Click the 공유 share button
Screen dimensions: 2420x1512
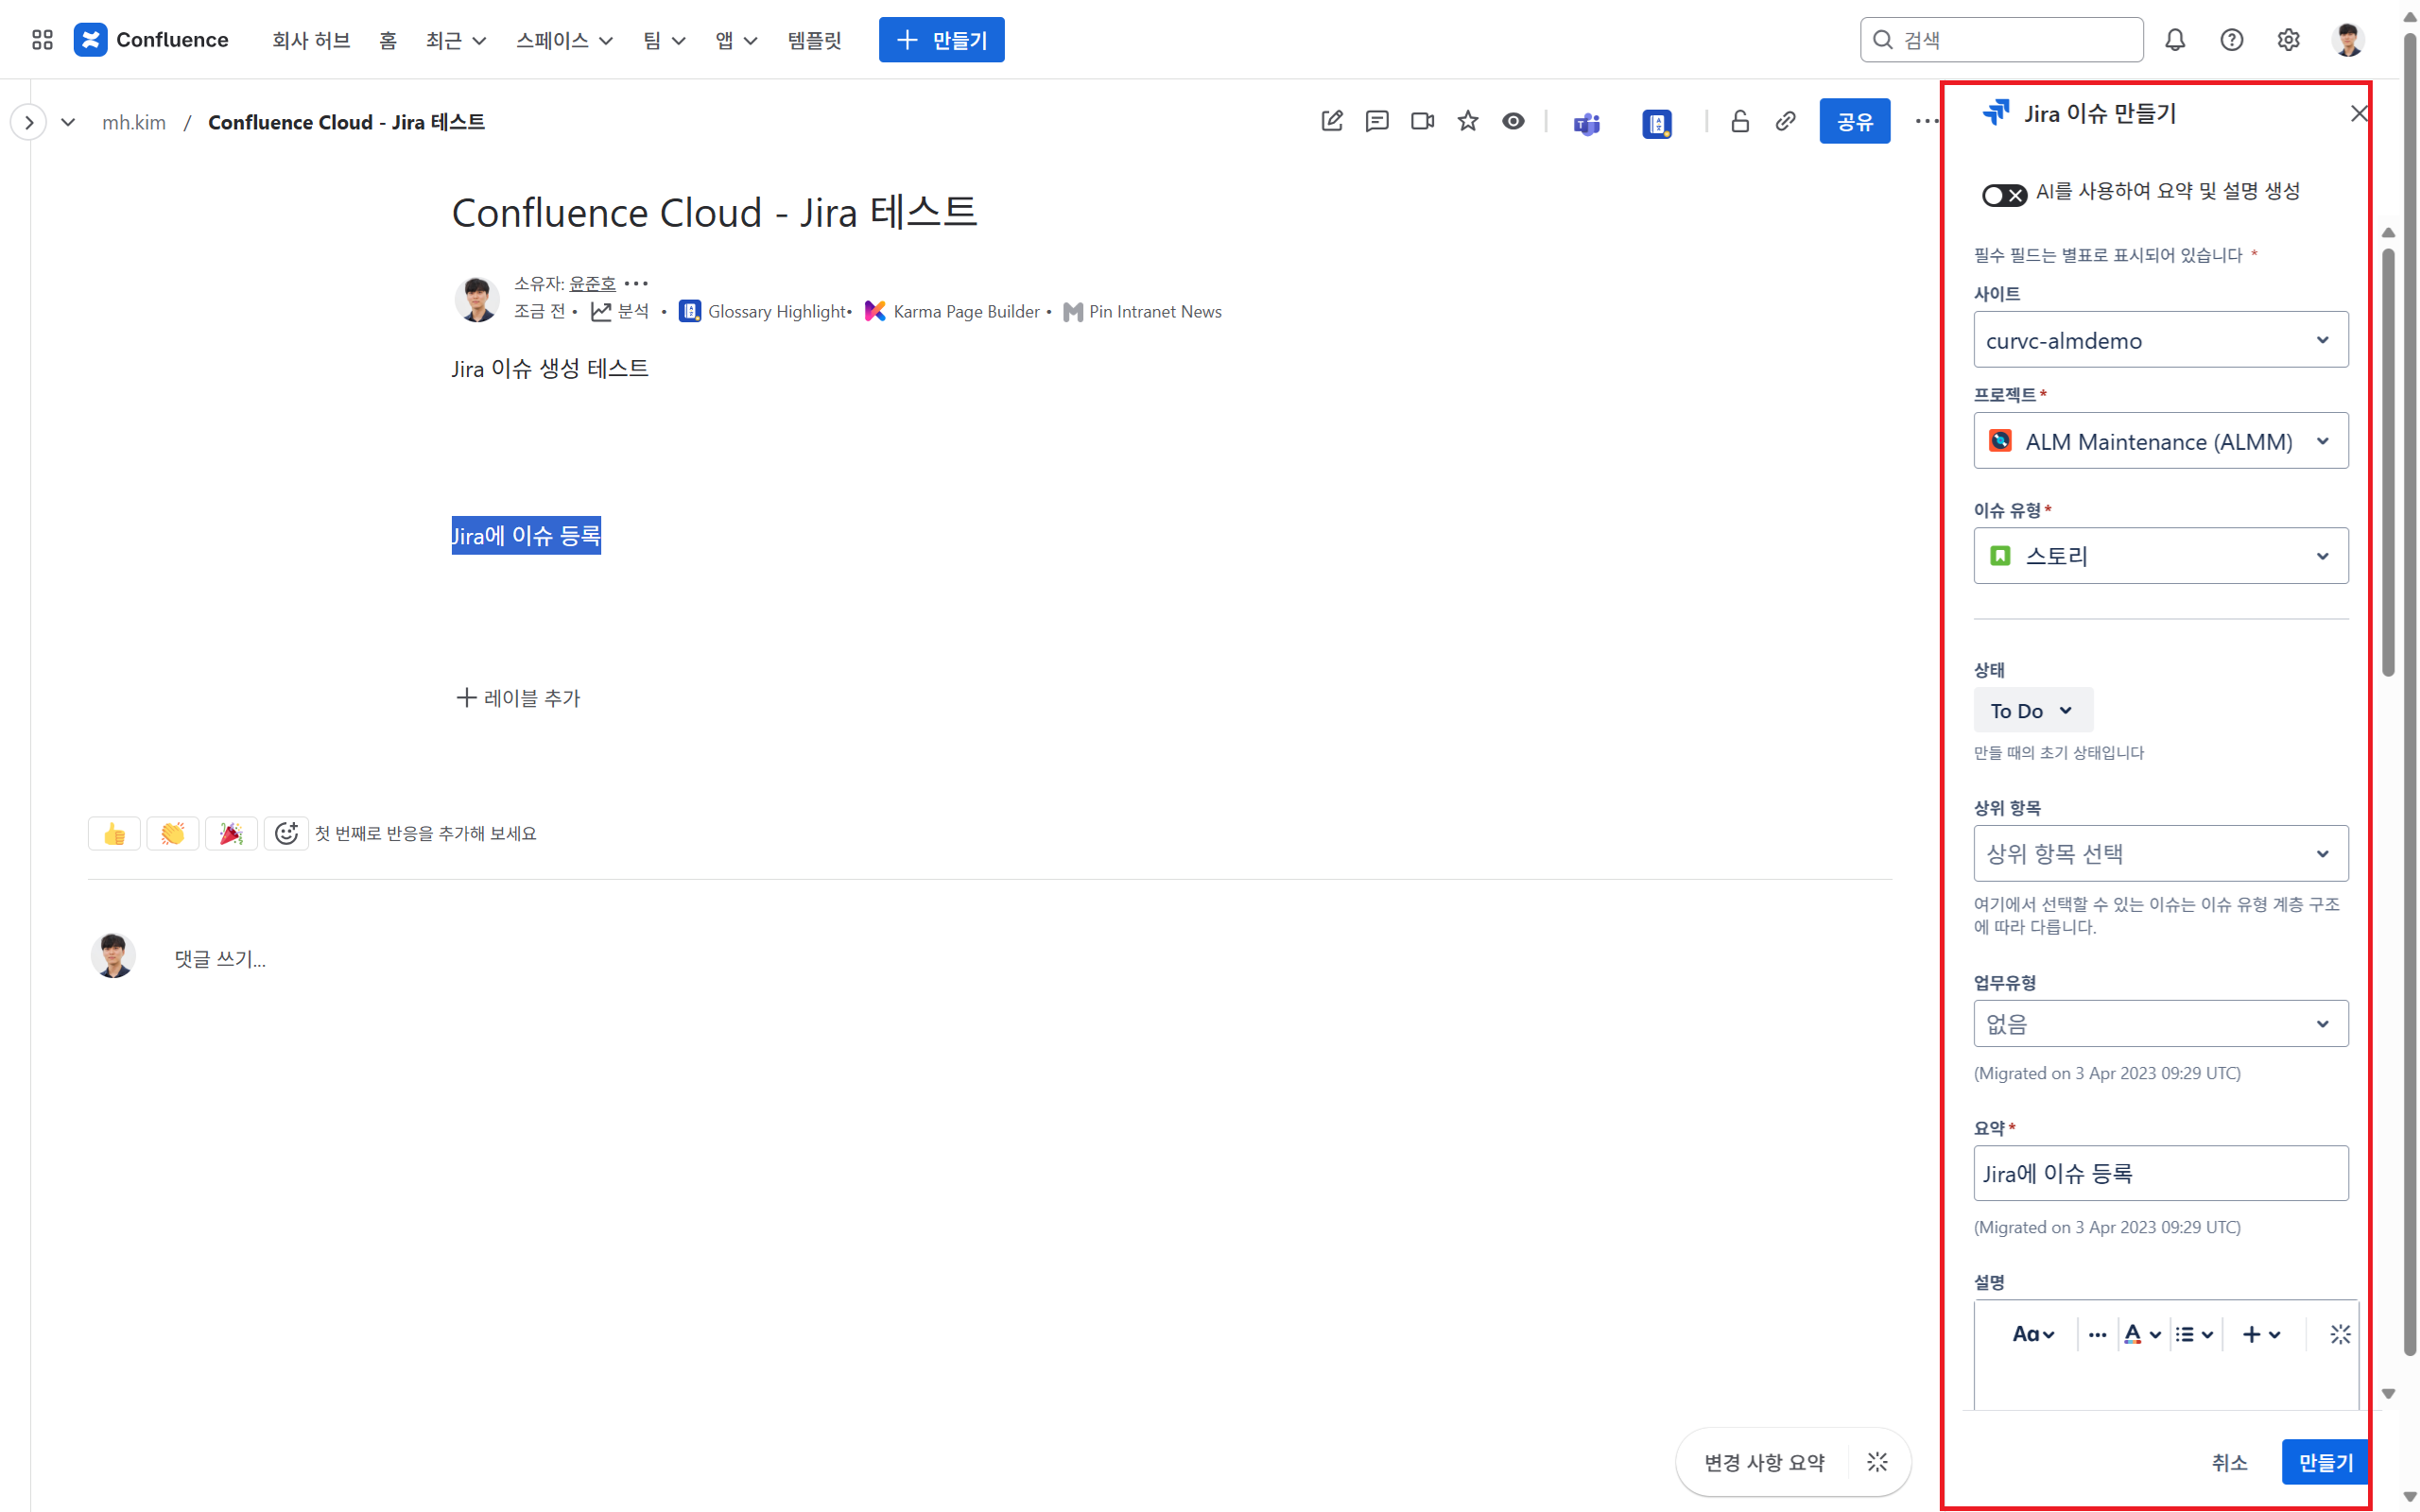click(x=1854, y=121)
